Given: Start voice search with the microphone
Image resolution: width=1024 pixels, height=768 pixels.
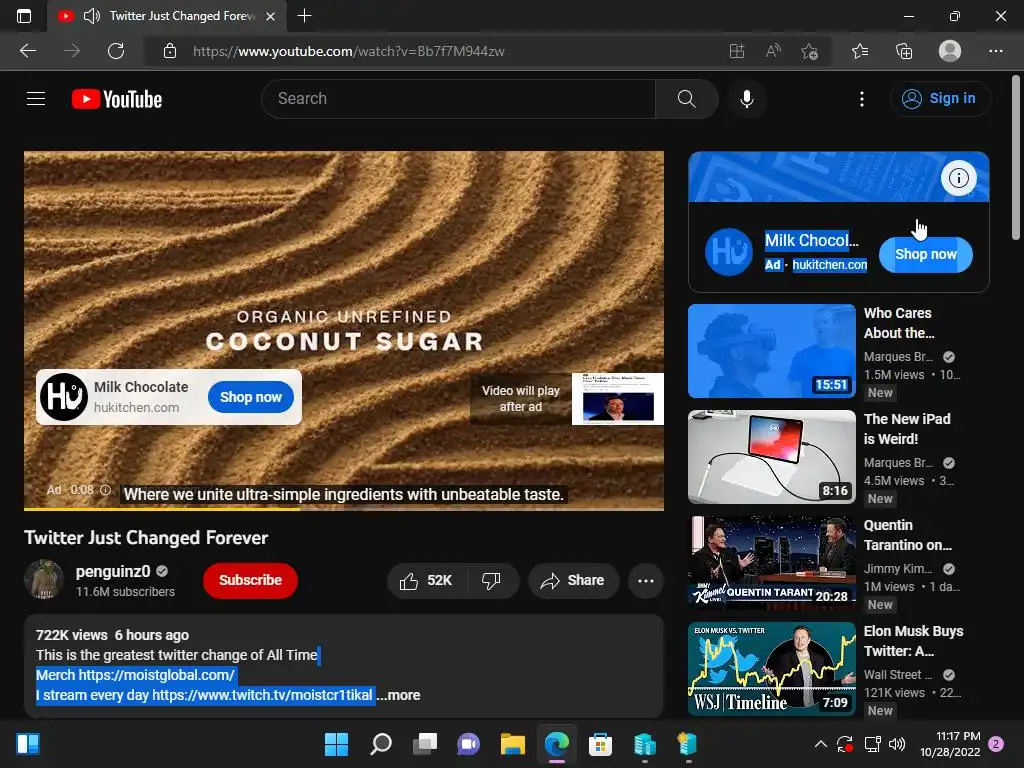Looking at the screenshot, I should coord(746,99).
